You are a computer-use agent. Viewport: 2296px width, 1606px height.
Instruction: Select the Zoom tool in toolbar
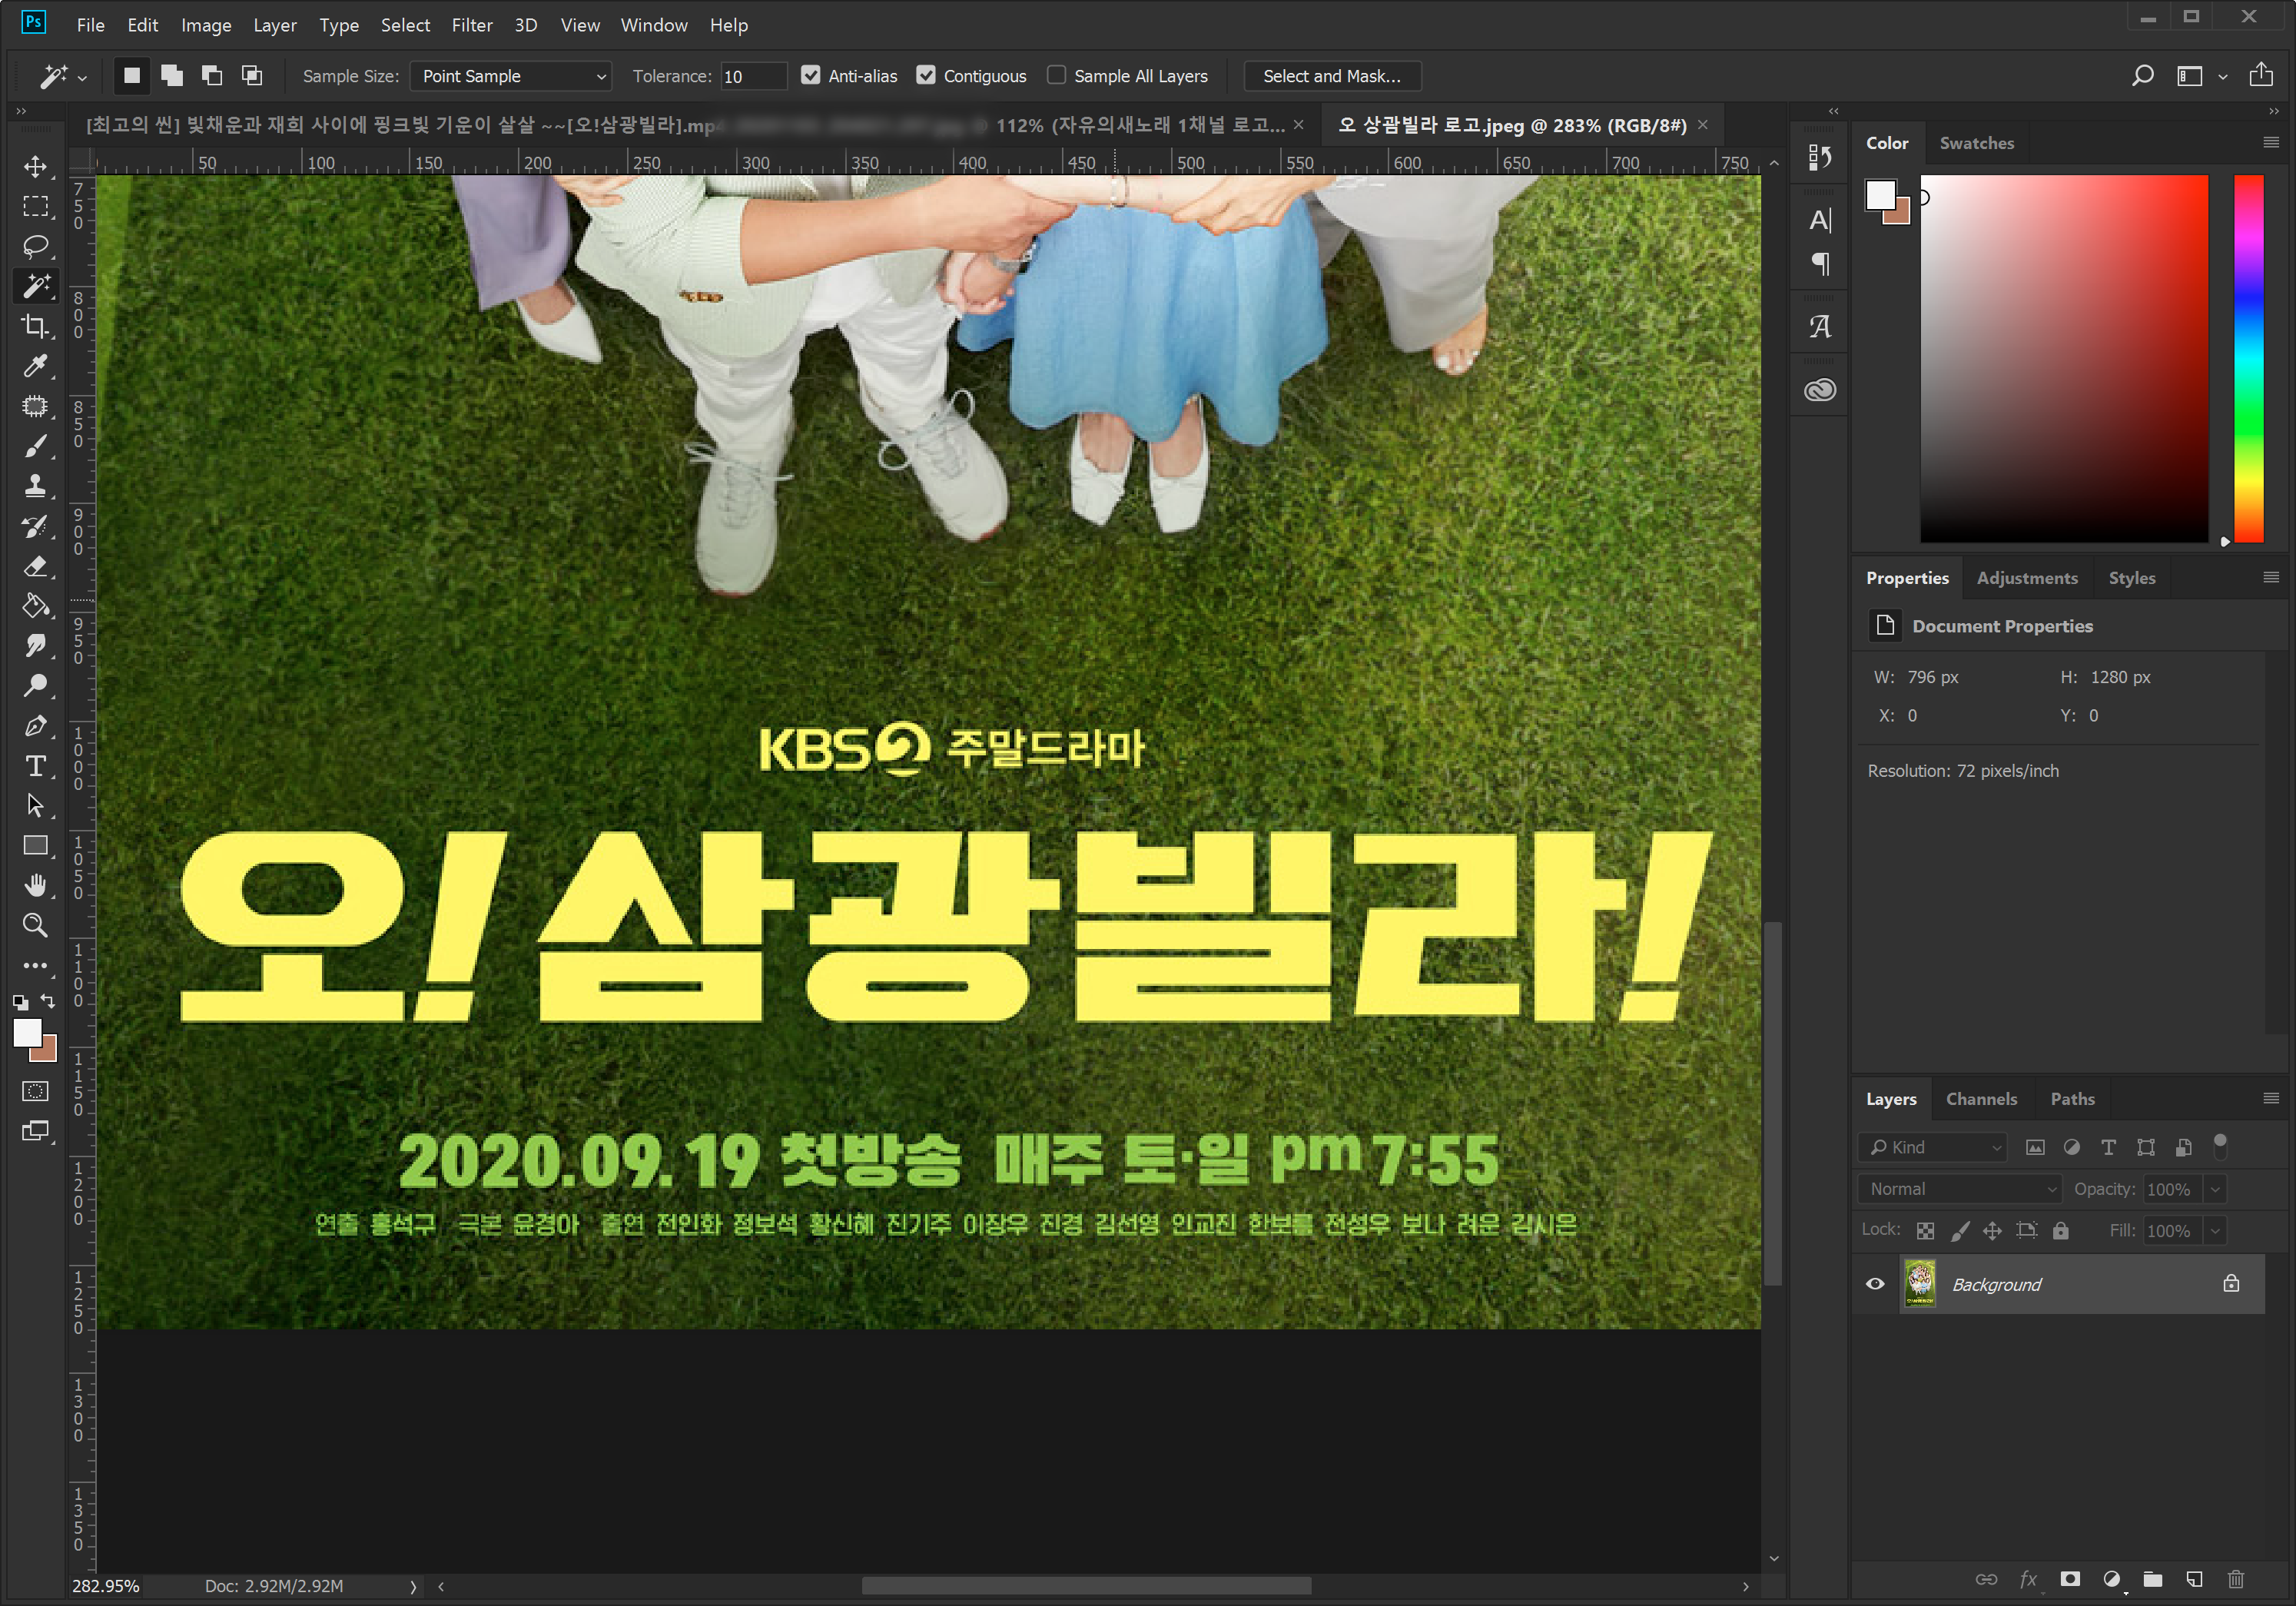coord(36,925)
